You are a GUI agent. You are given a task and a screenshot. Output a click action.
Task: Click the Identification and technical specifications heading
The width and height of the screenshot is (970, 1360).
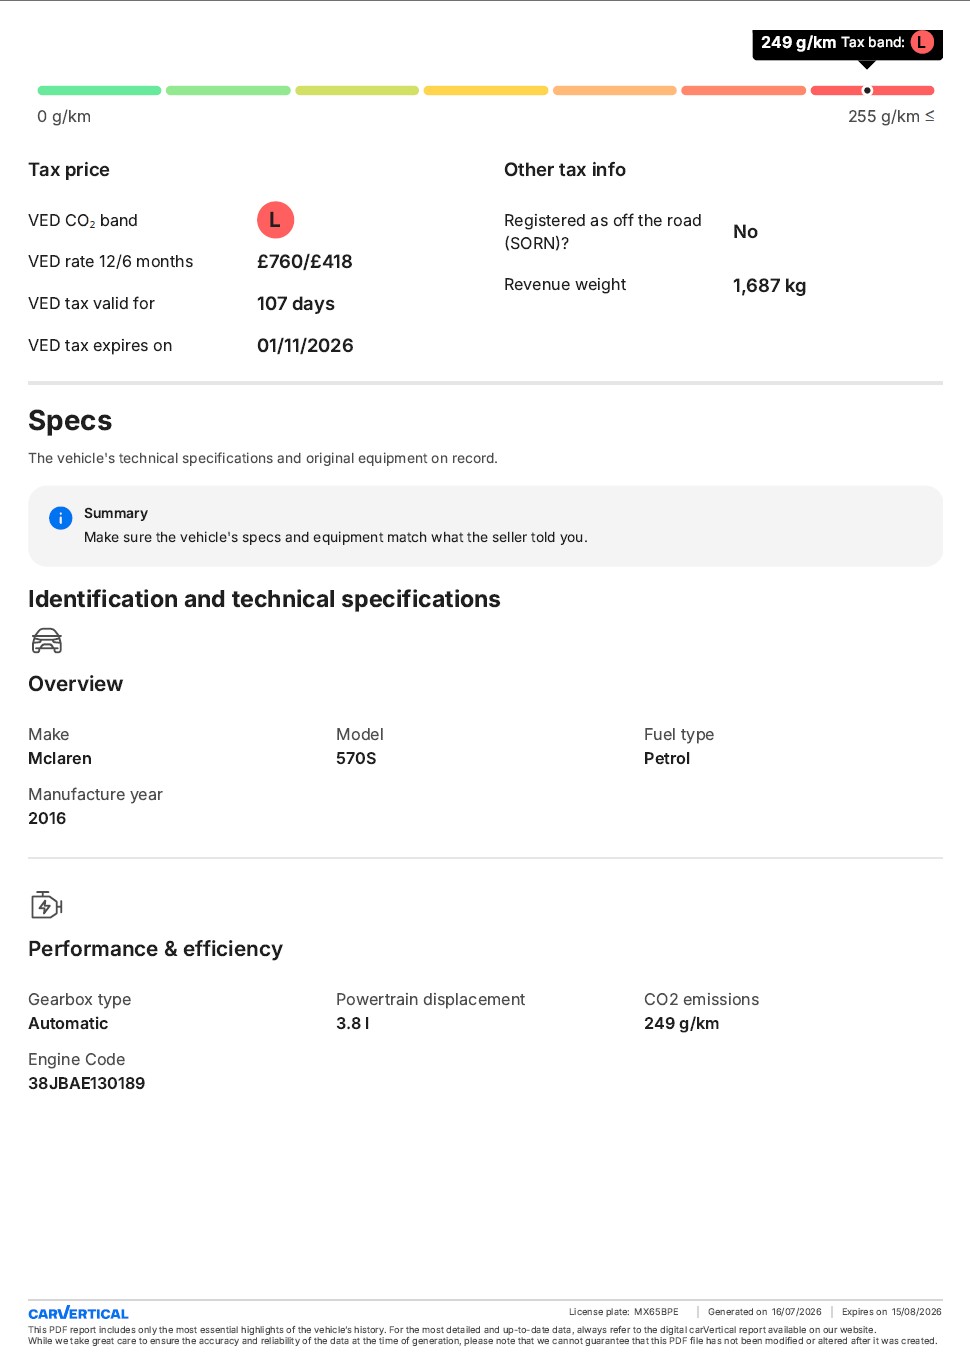pos(264,599)
